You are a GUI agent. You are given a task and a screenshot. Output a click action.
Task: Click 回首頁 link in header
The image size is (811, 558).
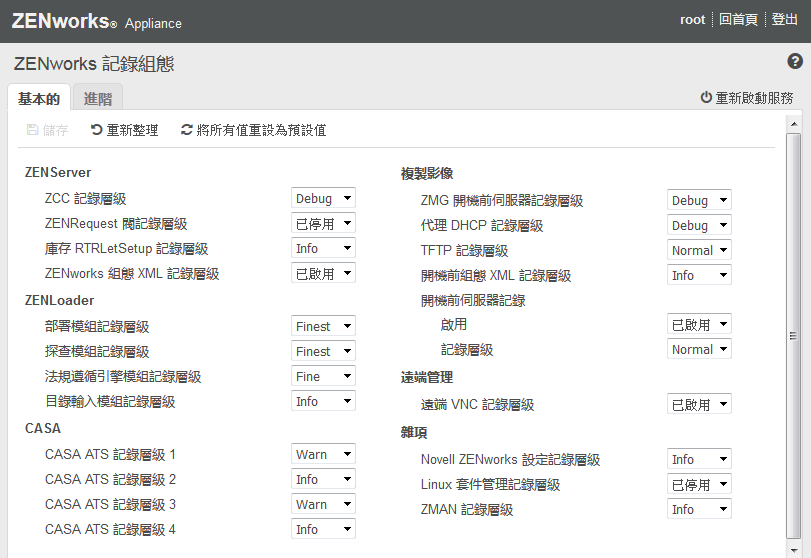pyautogui.click(x=738, y=20)
